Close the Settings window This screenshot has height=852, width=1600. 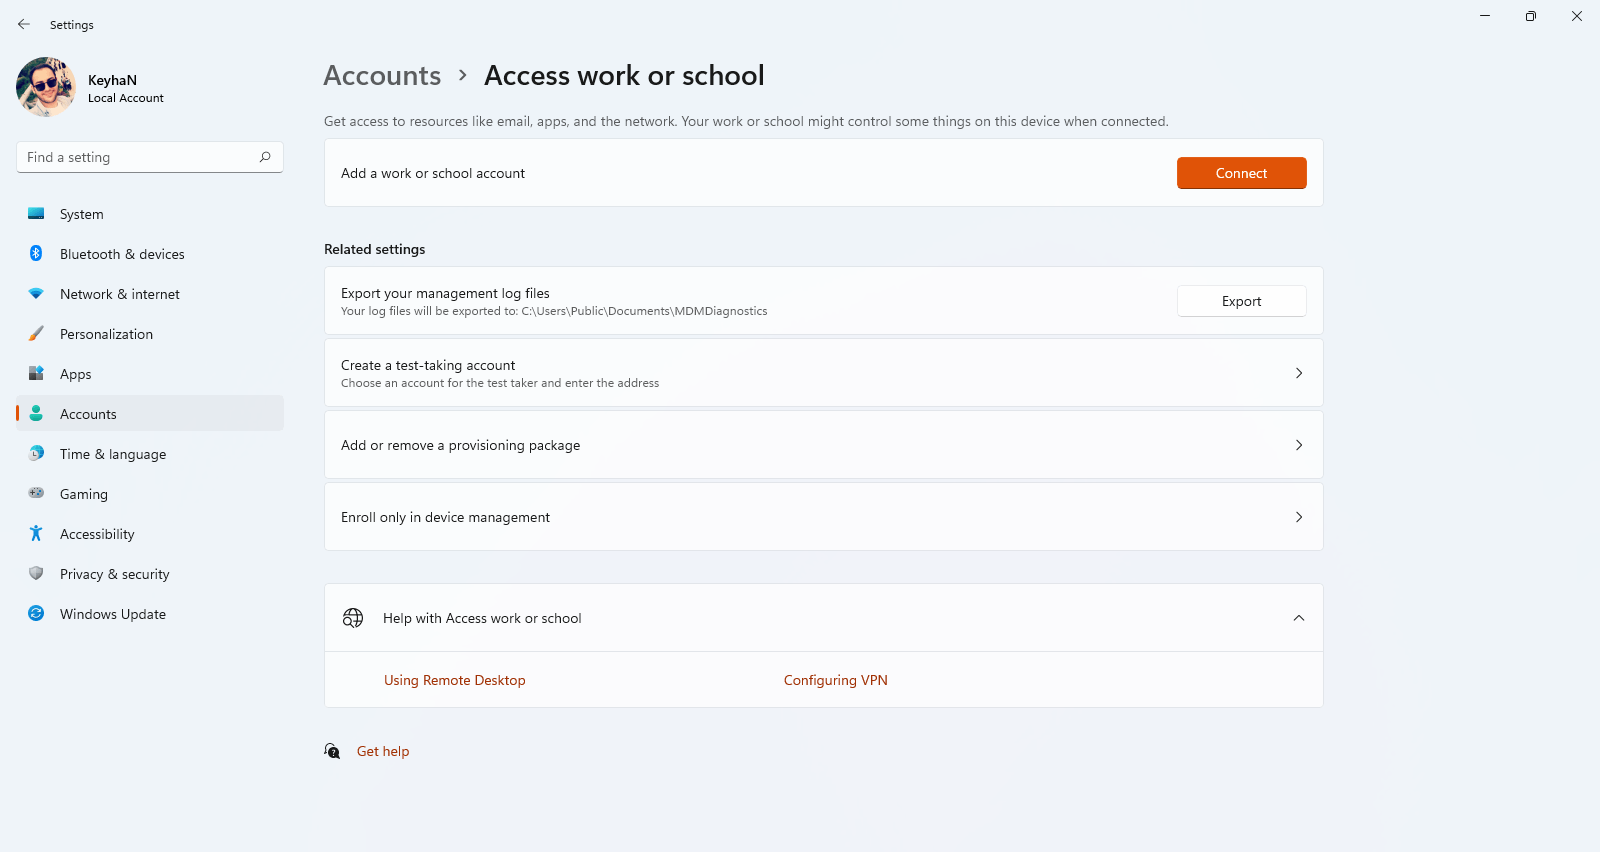(x=1577, y=16)
